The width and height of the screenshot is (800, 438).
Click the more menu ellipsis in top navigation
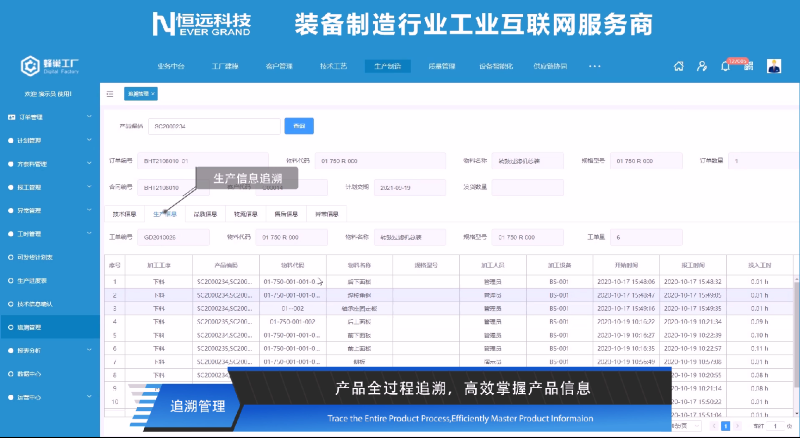[594, 66]
